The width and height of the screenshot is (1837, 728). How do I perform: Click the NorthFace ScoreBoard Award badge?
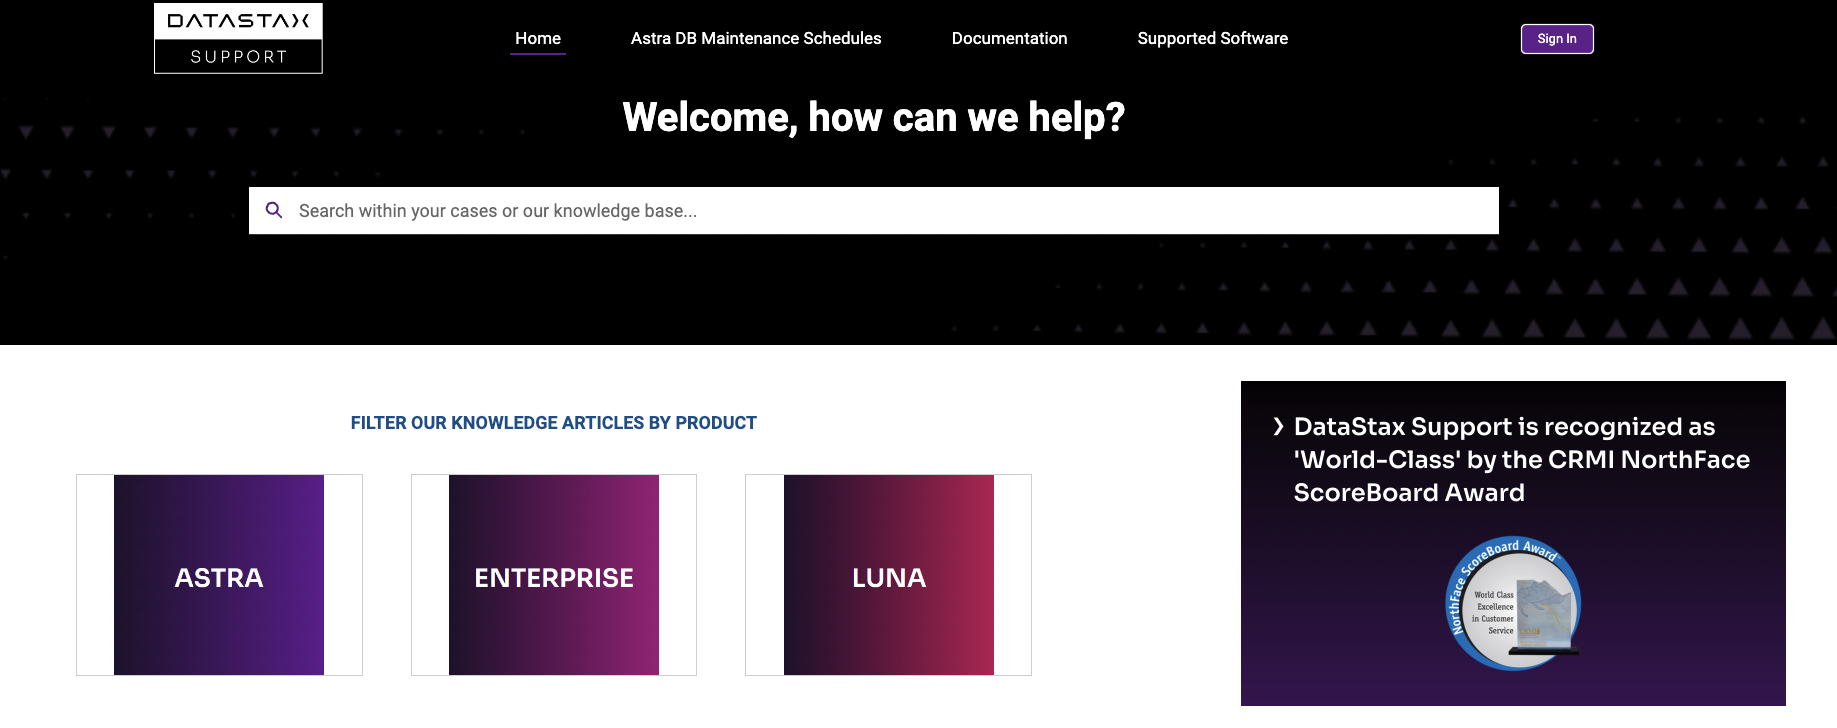1512,604
